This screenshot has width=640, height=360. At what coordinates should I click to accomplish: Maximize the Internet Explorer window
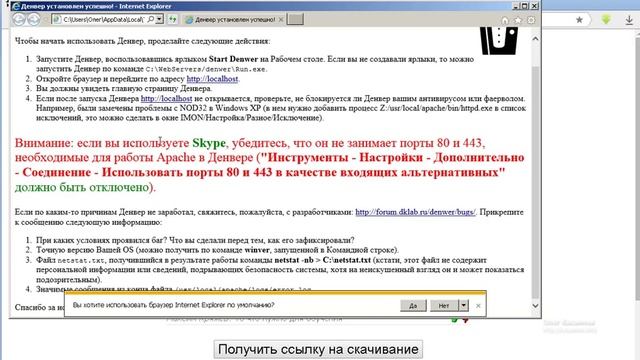tap(525, 6)
